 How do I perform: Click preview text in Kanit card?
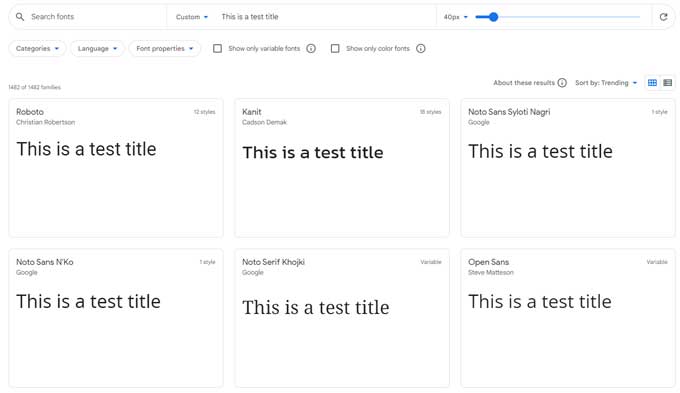[313, 153]
